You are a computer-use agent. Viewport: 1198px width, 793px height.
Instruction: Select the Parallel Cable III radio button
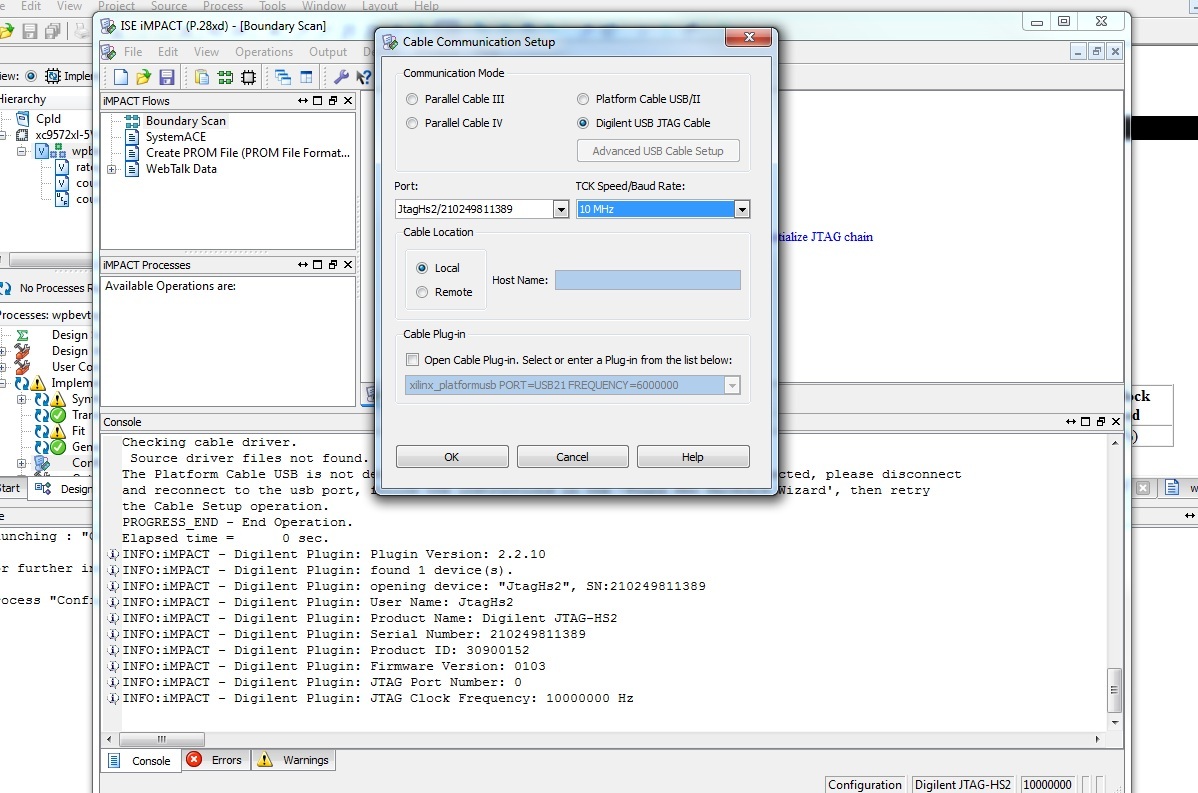click(x=412, y=99)
